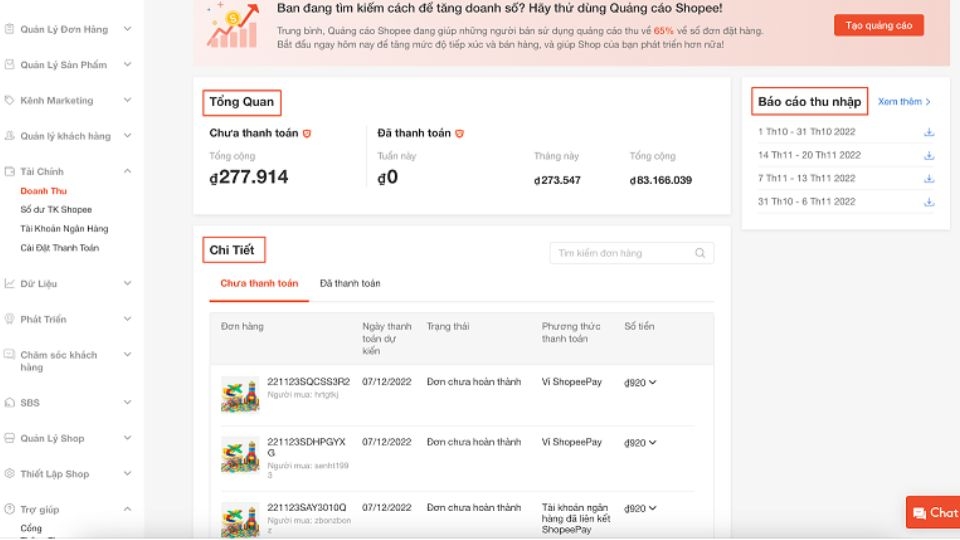
Task: Expand the SBS menu chevron
Action: 127,402
